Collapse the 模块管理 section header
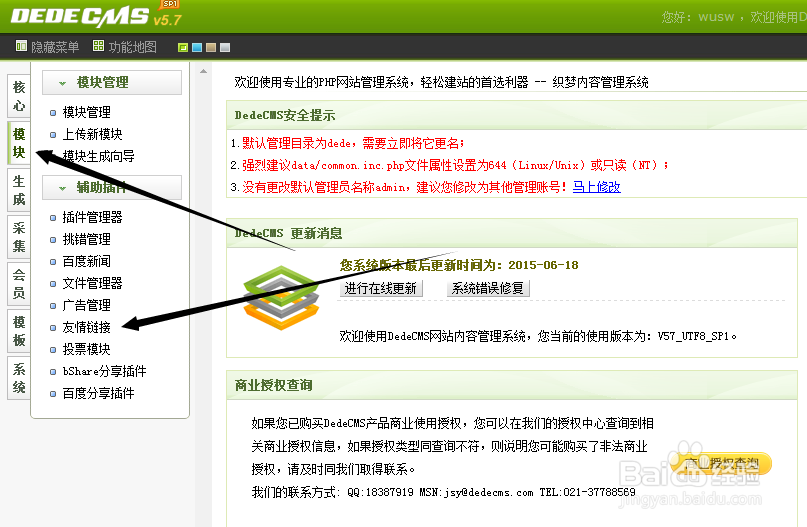The width and height of the screenshot is (807, 527). (x=112, y=82)
